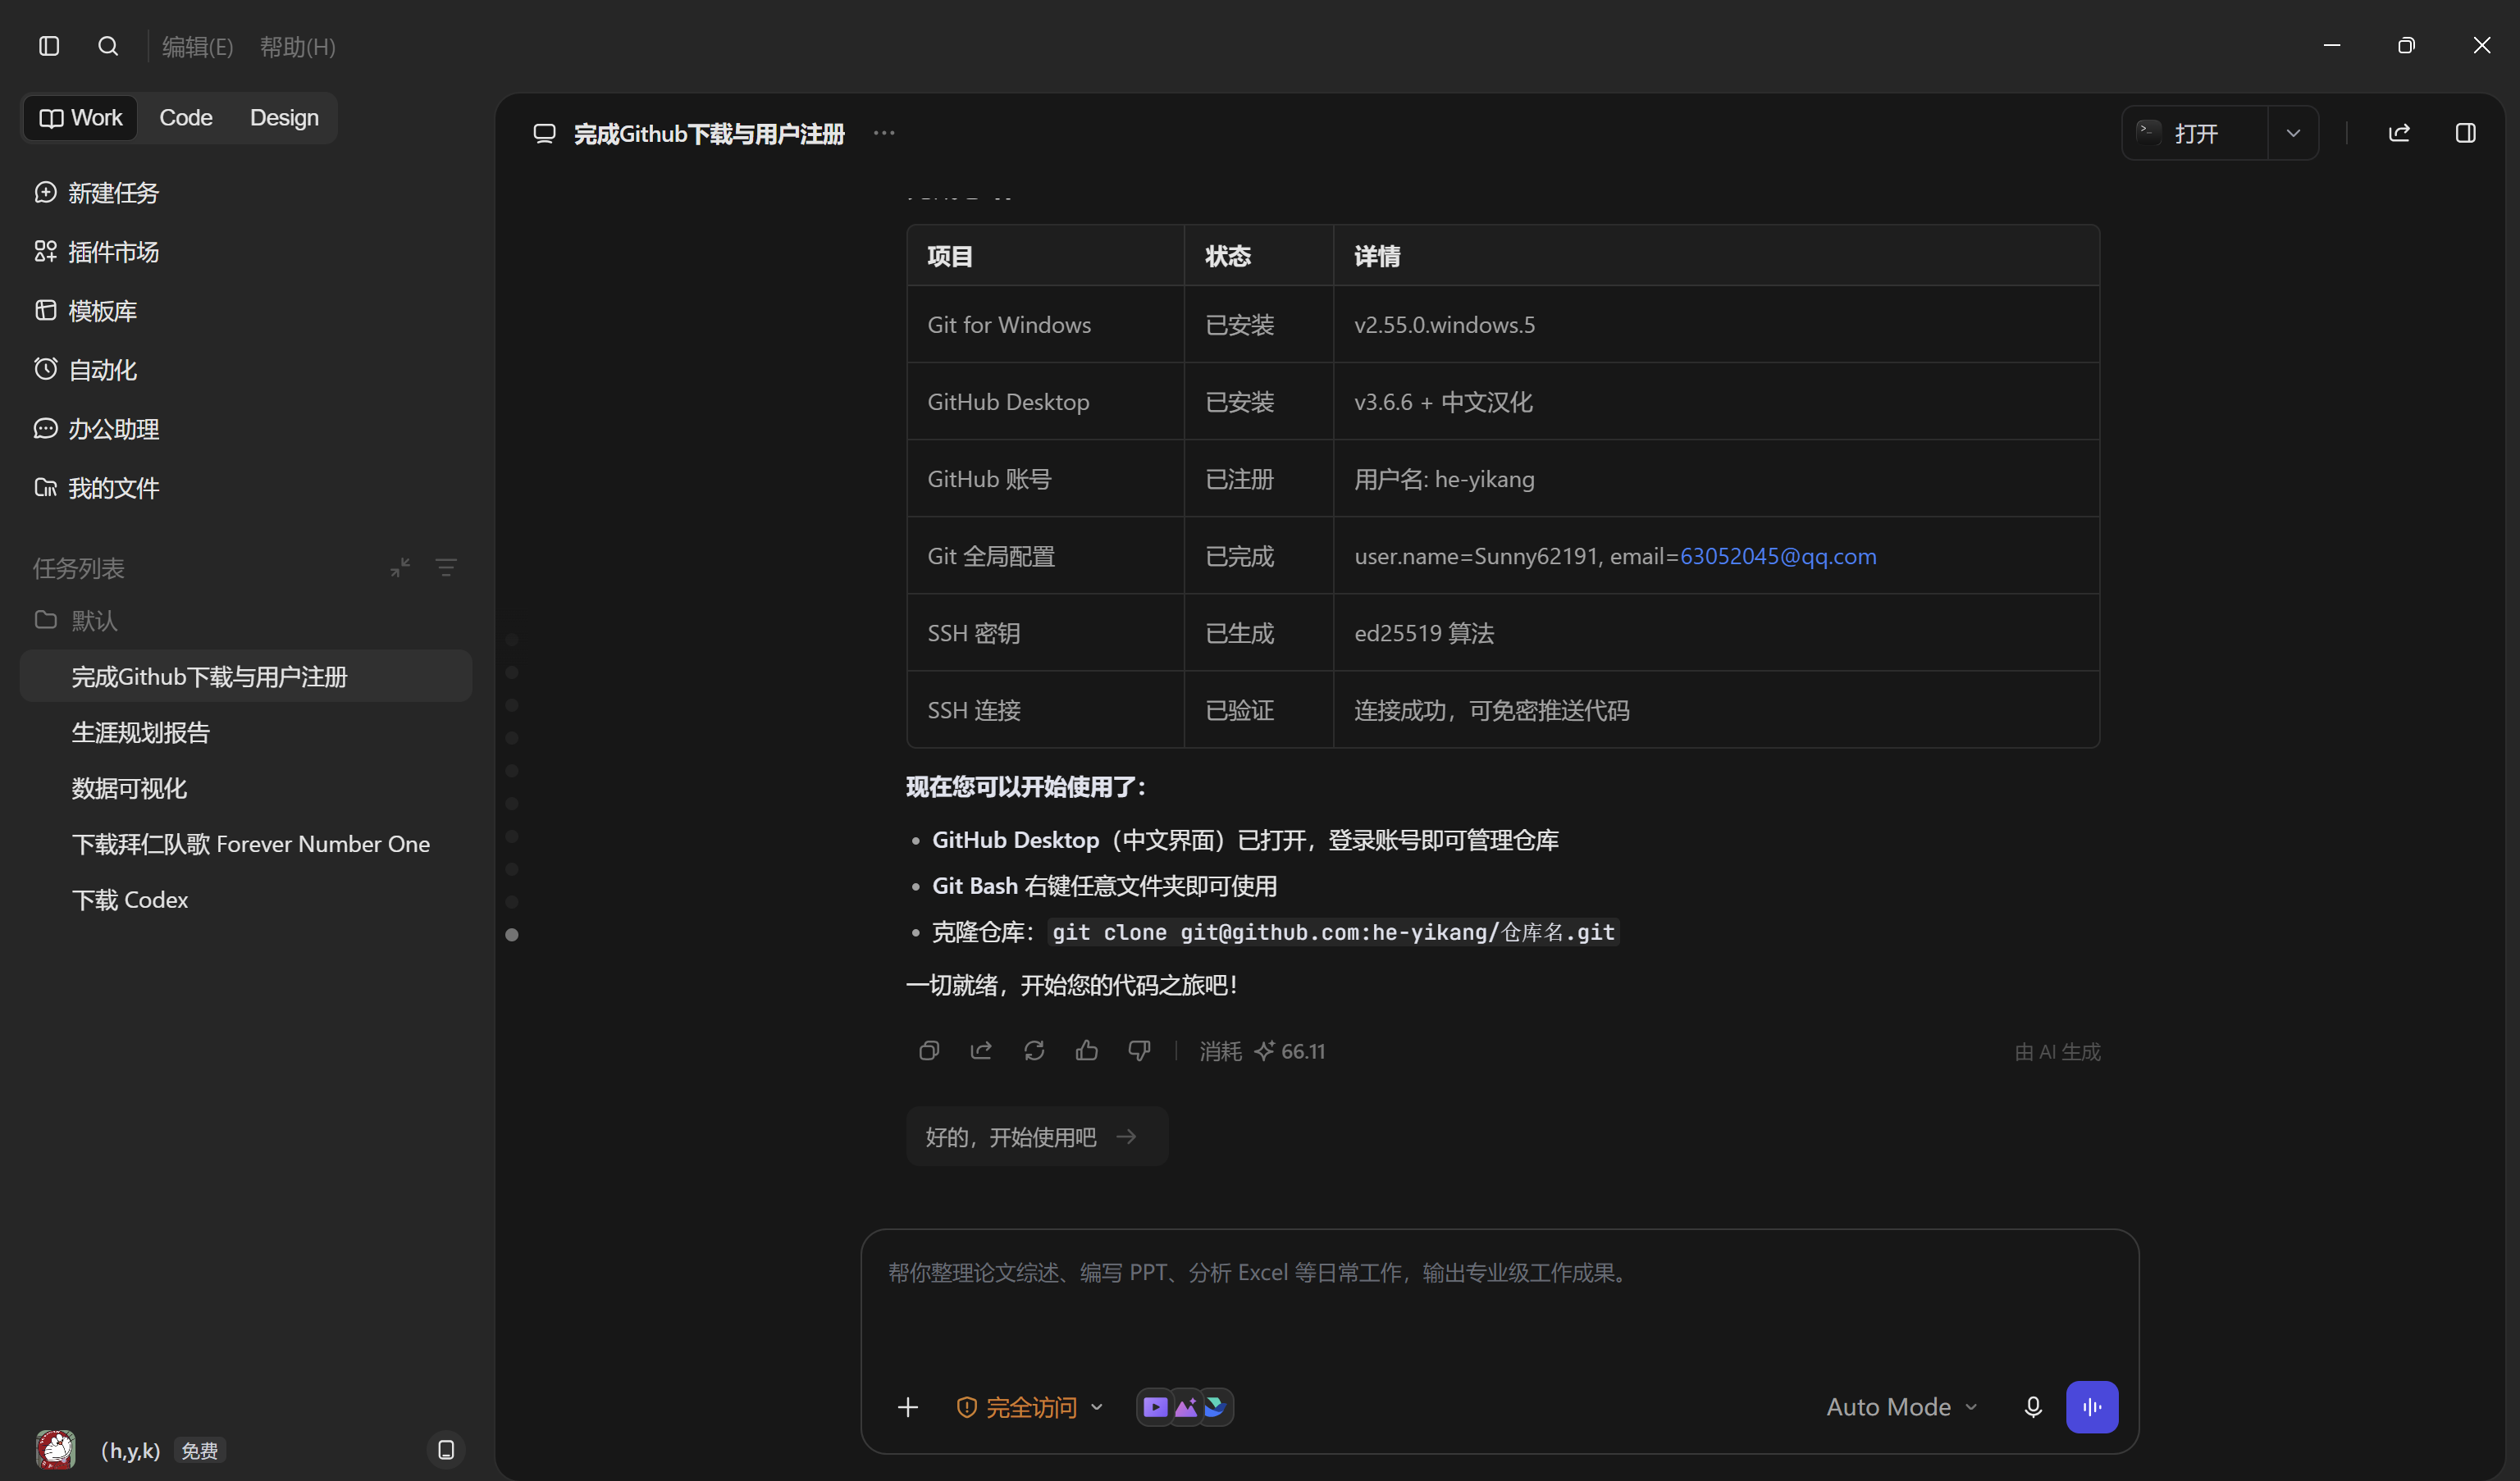This screenshot has width=2520, height=1481.
Task: Switch to the Design tab
Action: coord(284,118)
